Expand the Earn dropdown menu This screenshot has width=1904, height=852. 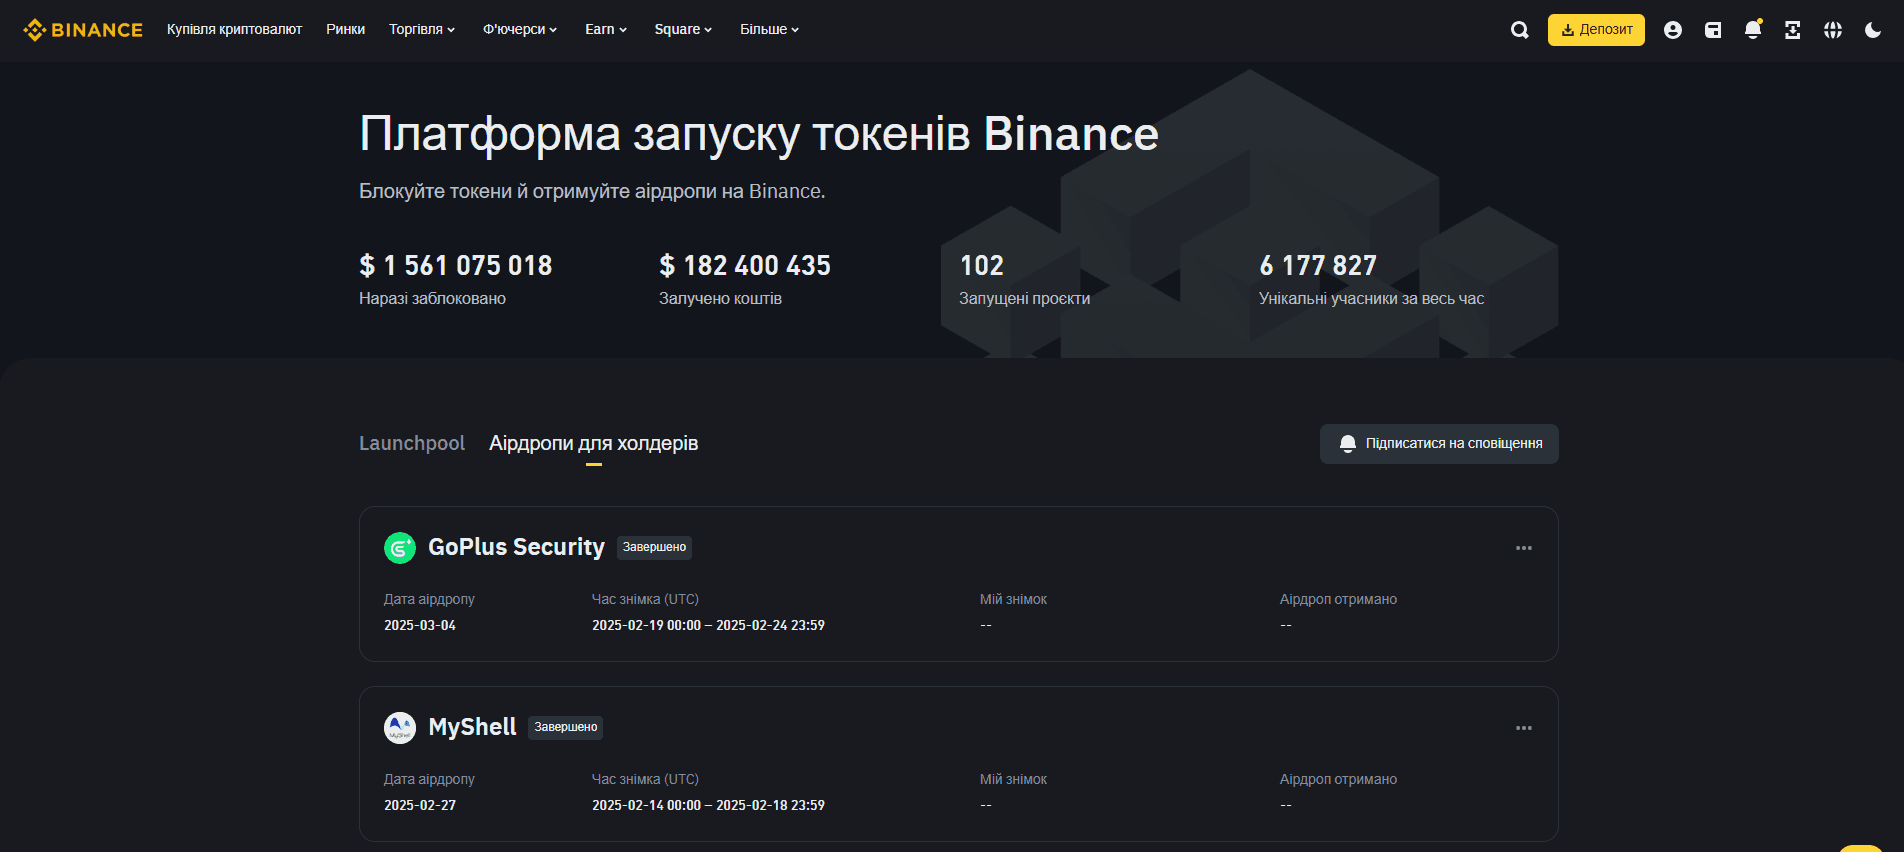click(x=606, y=30)
